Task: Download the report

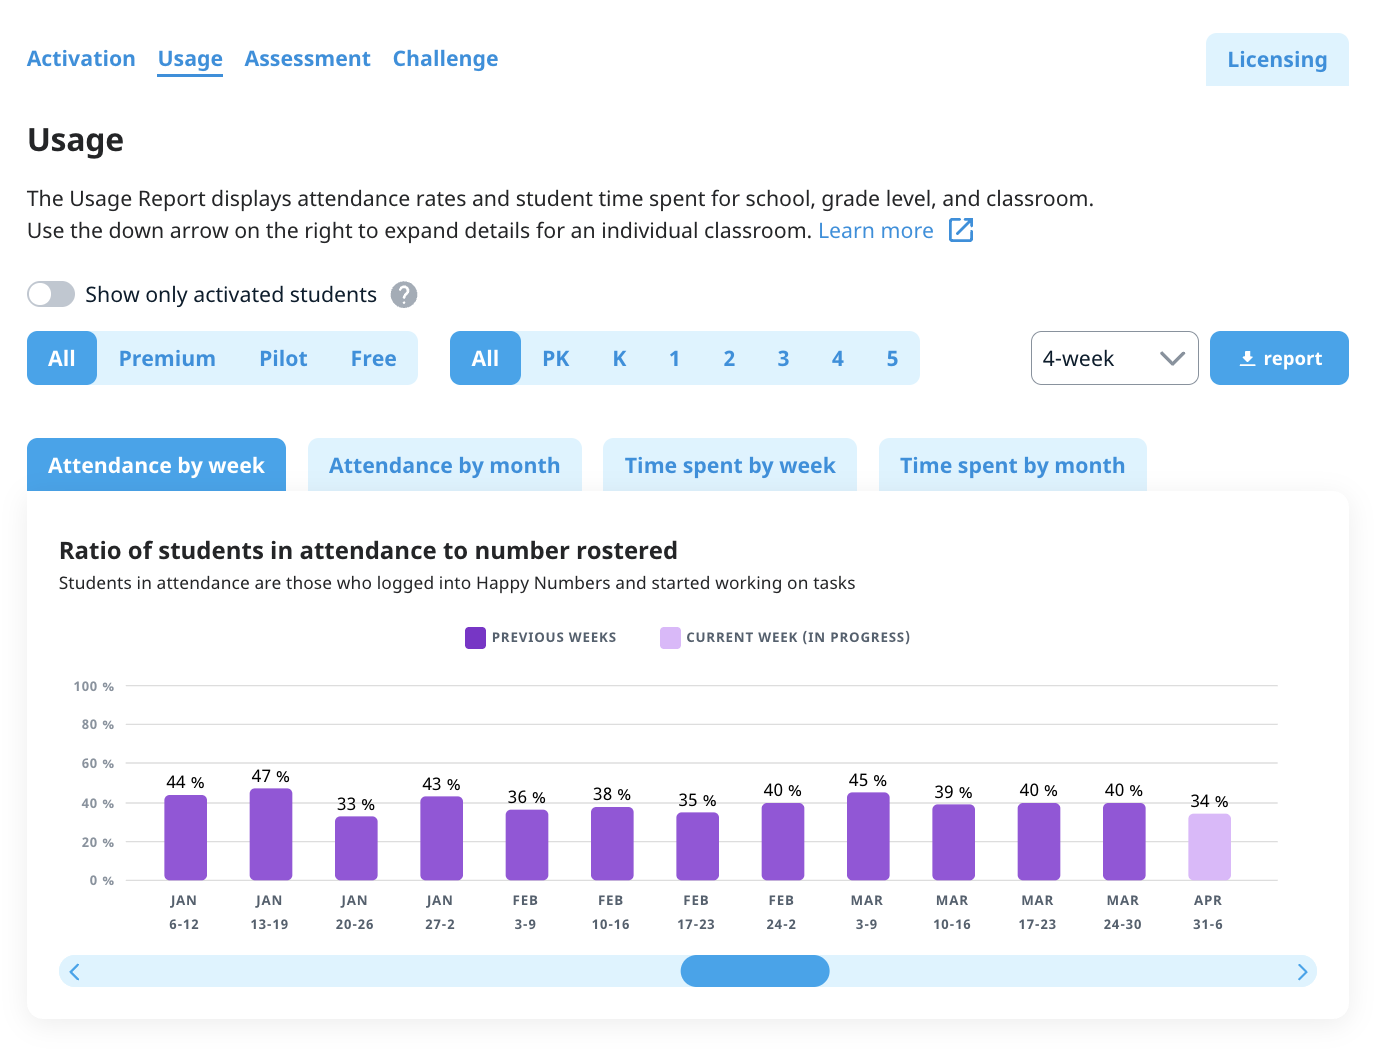Action: click(1279, 358)
